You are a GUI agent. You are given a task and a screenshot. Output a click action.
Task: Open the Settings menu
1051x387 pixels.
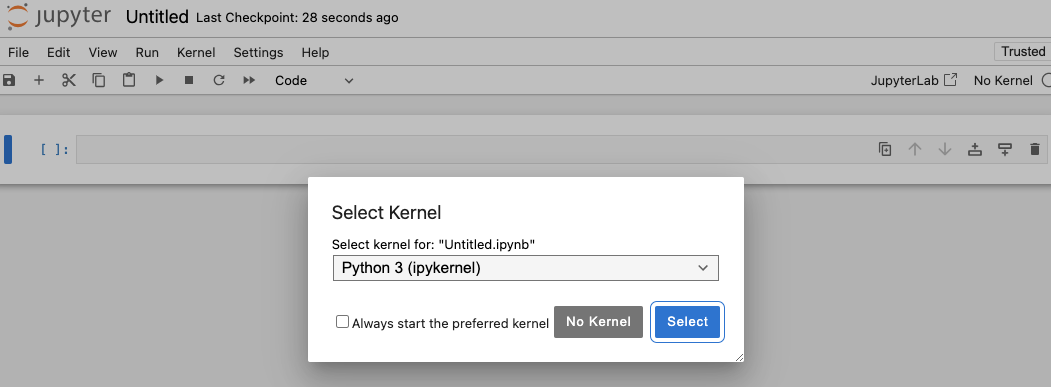(258, 52)
